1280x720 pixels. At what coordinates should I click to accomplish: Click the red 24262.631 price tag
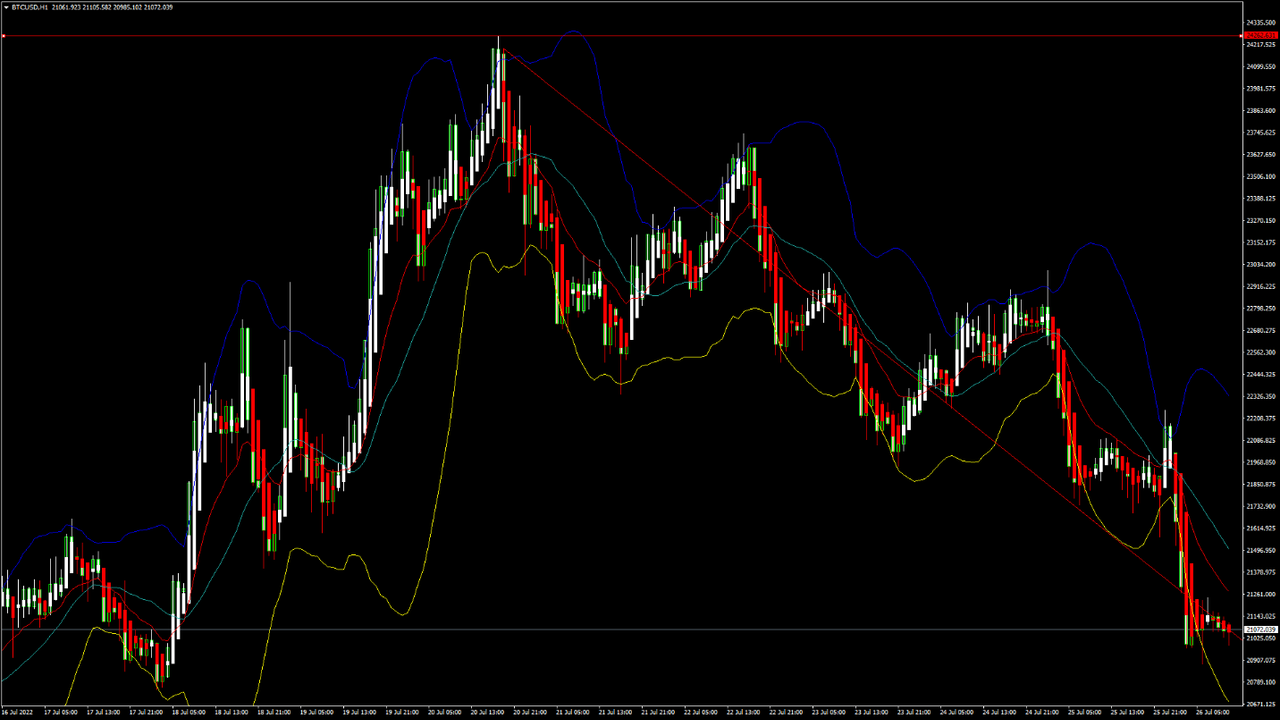1260,37
